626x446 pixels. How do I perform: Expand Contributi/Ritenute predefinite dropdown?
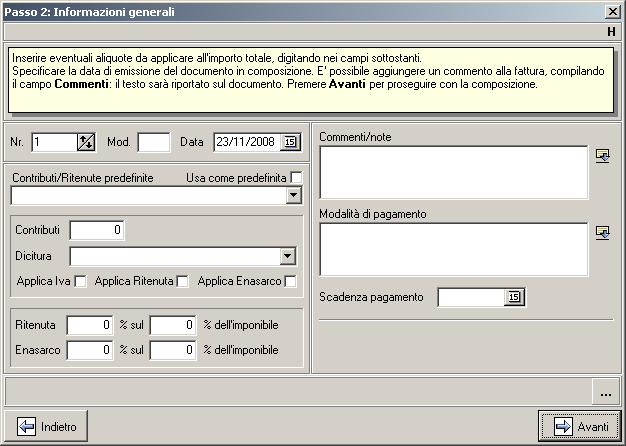(294, 196)
